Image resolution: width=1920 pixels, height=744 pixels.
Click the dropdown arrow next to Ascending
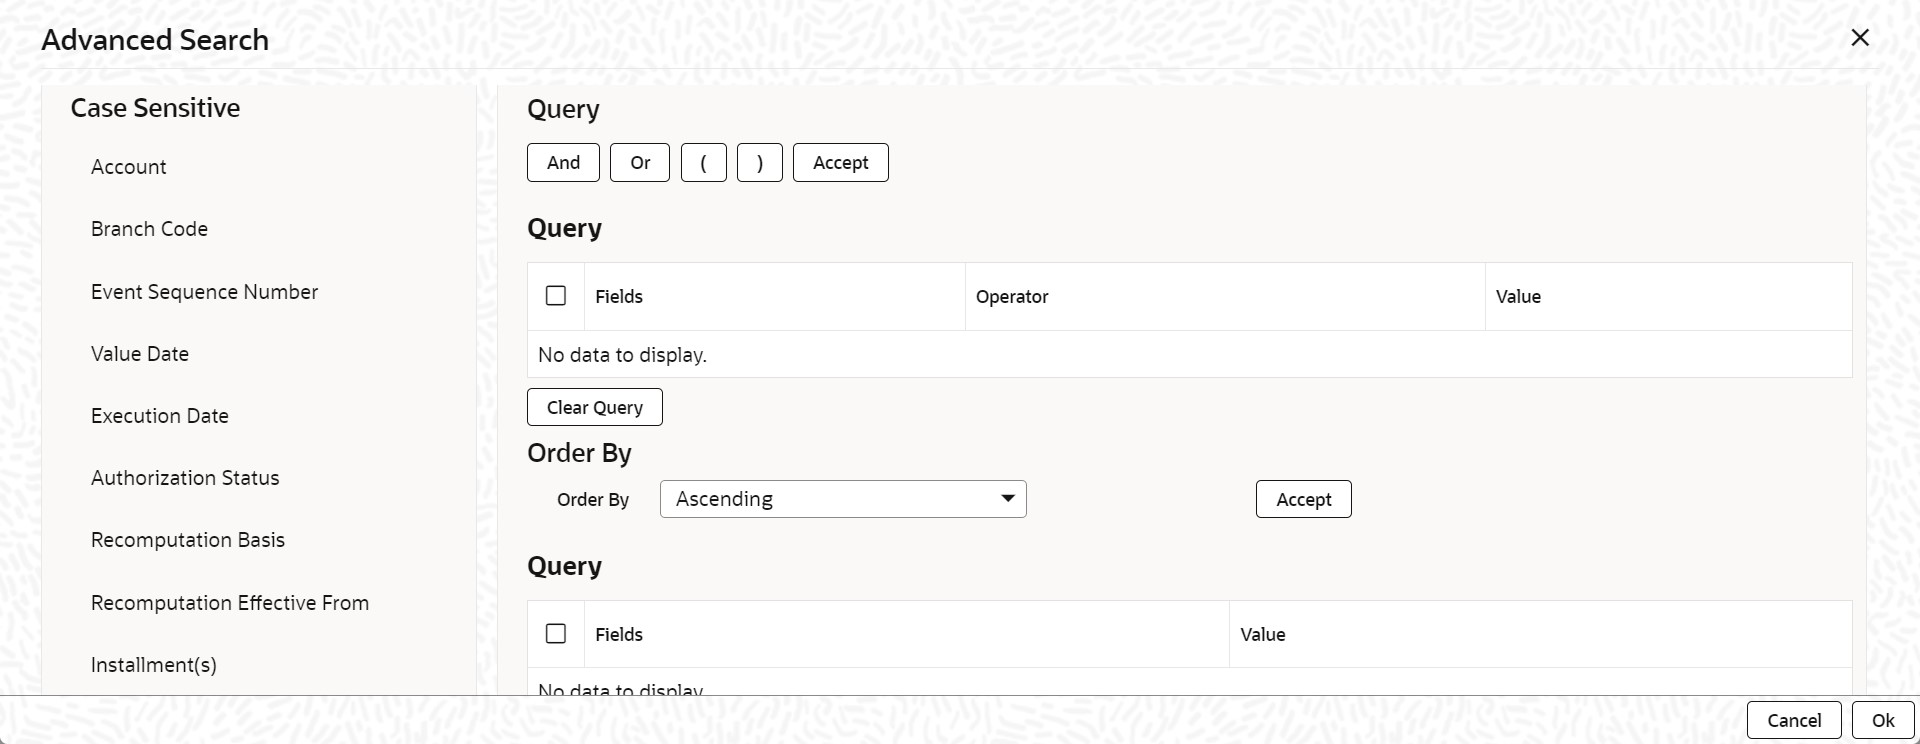click(1008, 499)
